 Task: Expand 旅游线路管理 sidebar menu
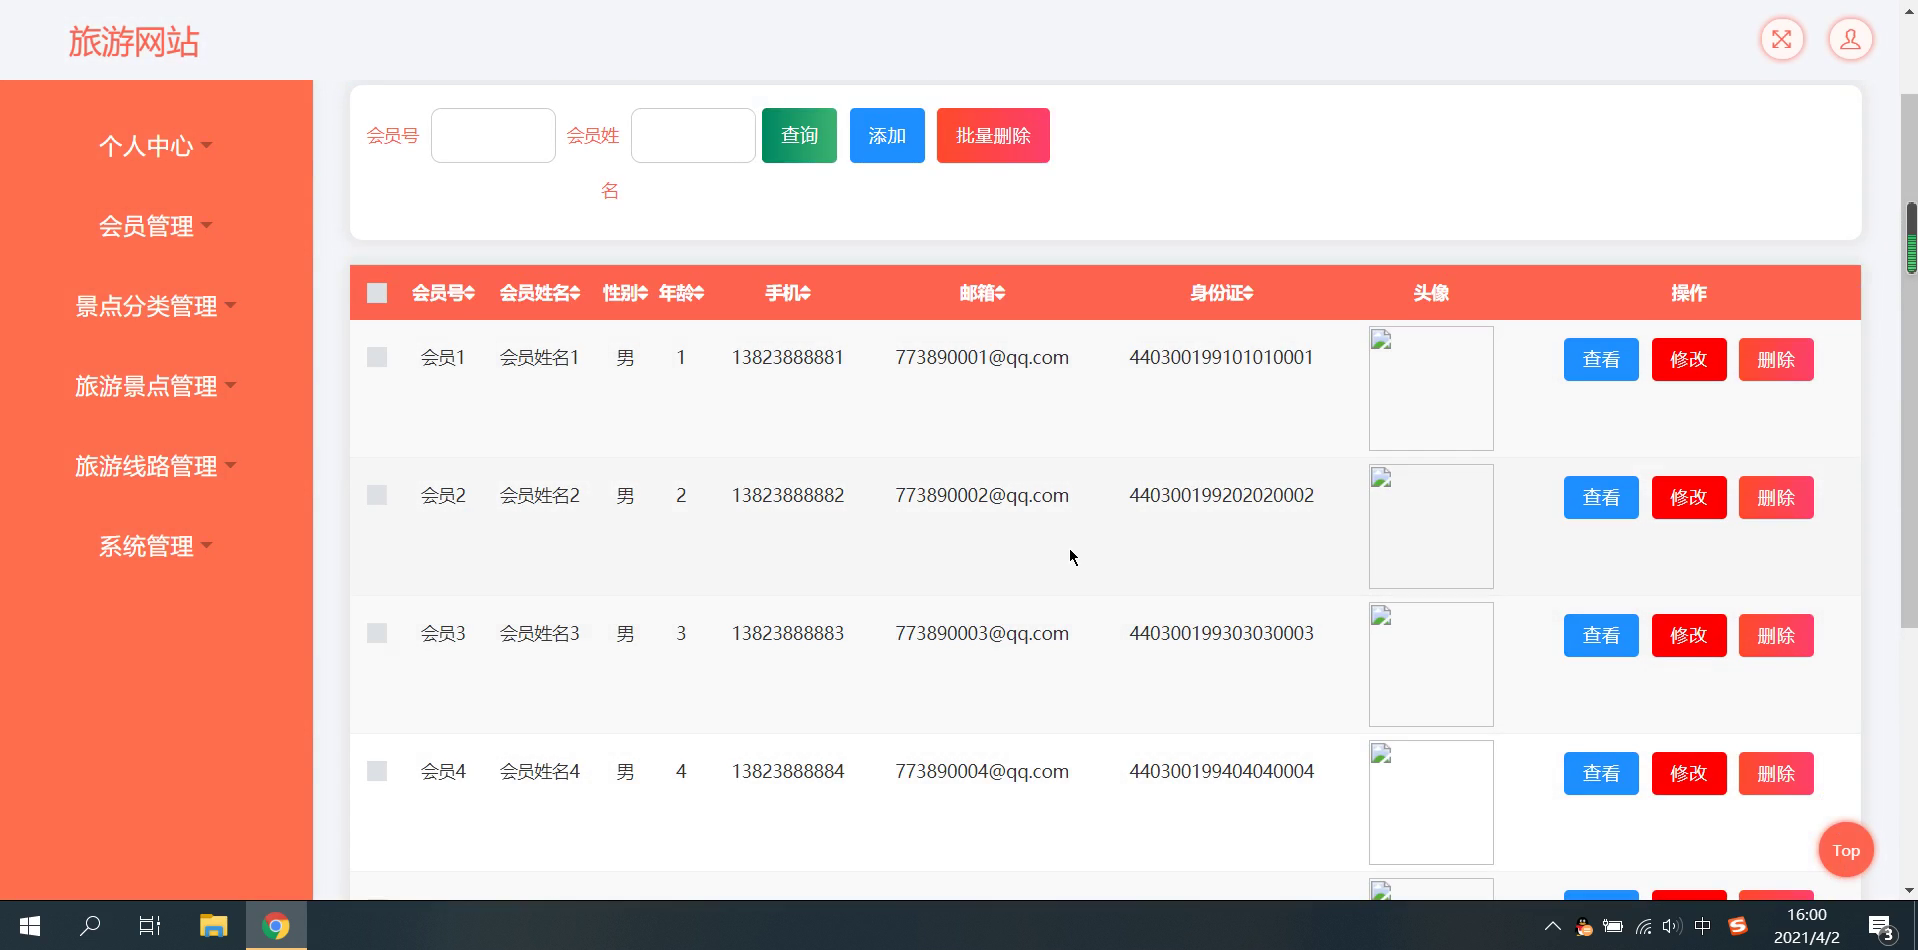click(x=155, y=466)
